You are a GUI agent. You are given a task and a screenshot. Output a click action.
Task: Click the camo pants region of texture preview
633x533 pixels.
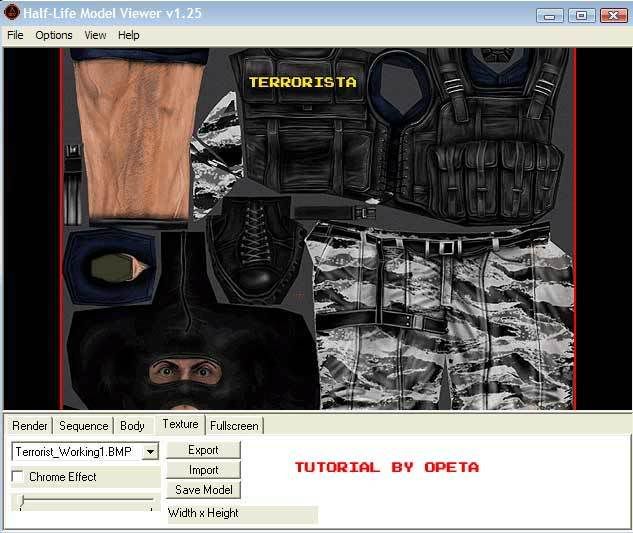click(x=442, y=317)
